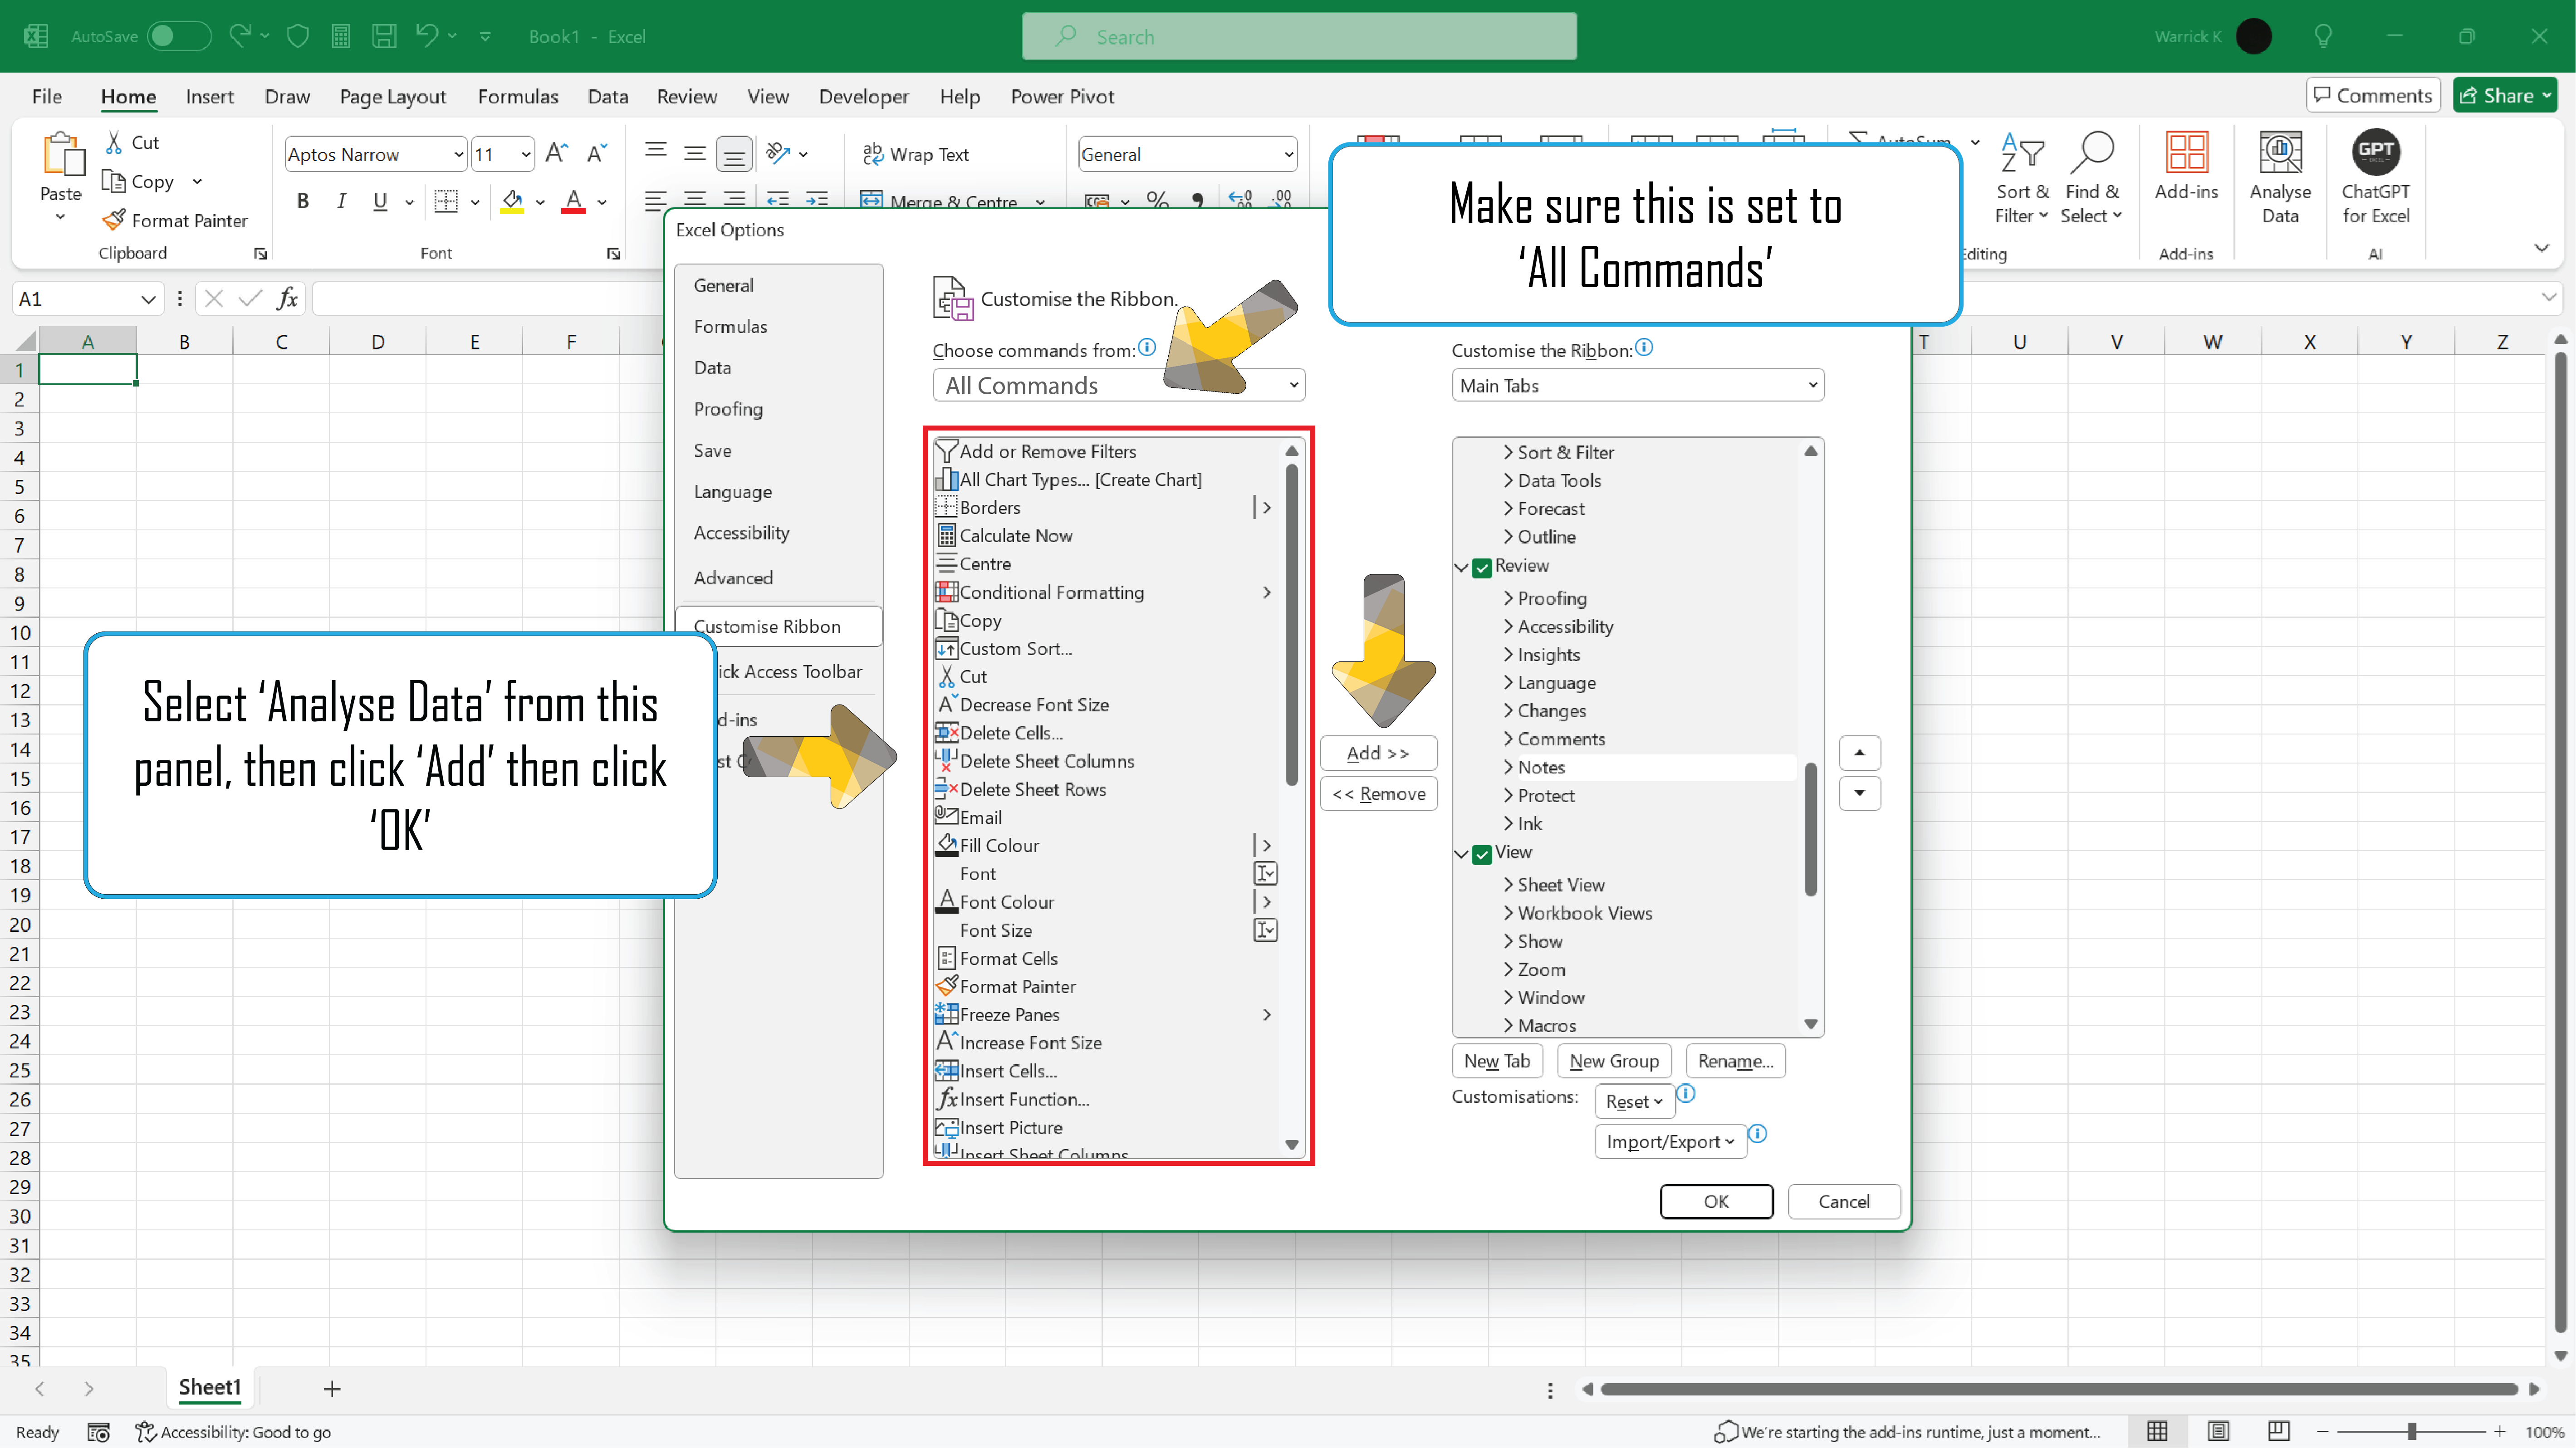Click the Underline button
Viewport: 2576px width, 1449px height.
[x=380, y=202]
